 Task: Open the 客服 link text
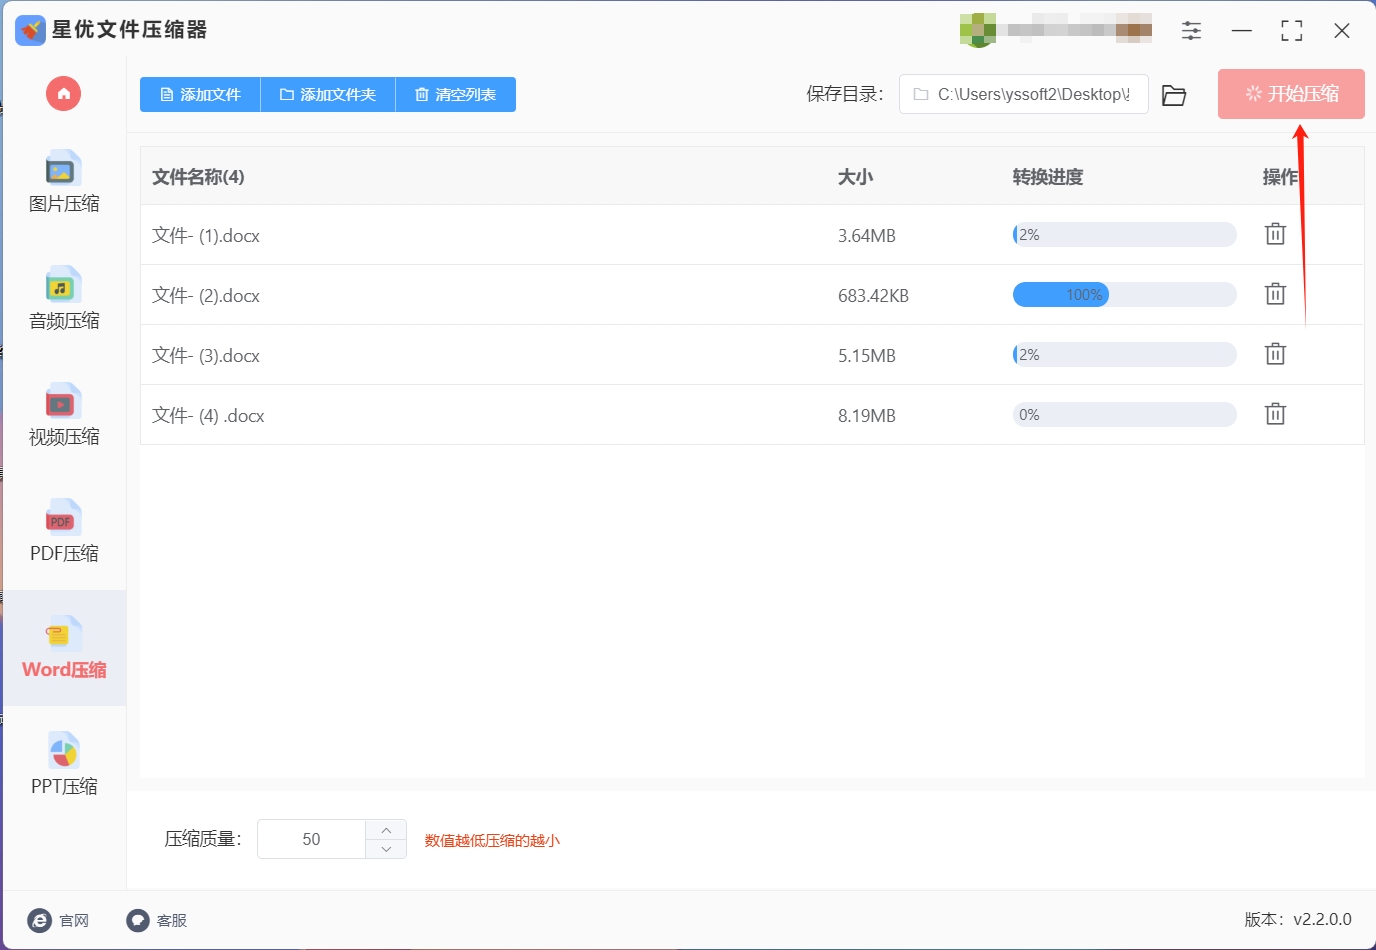click(x=172, y=920)
